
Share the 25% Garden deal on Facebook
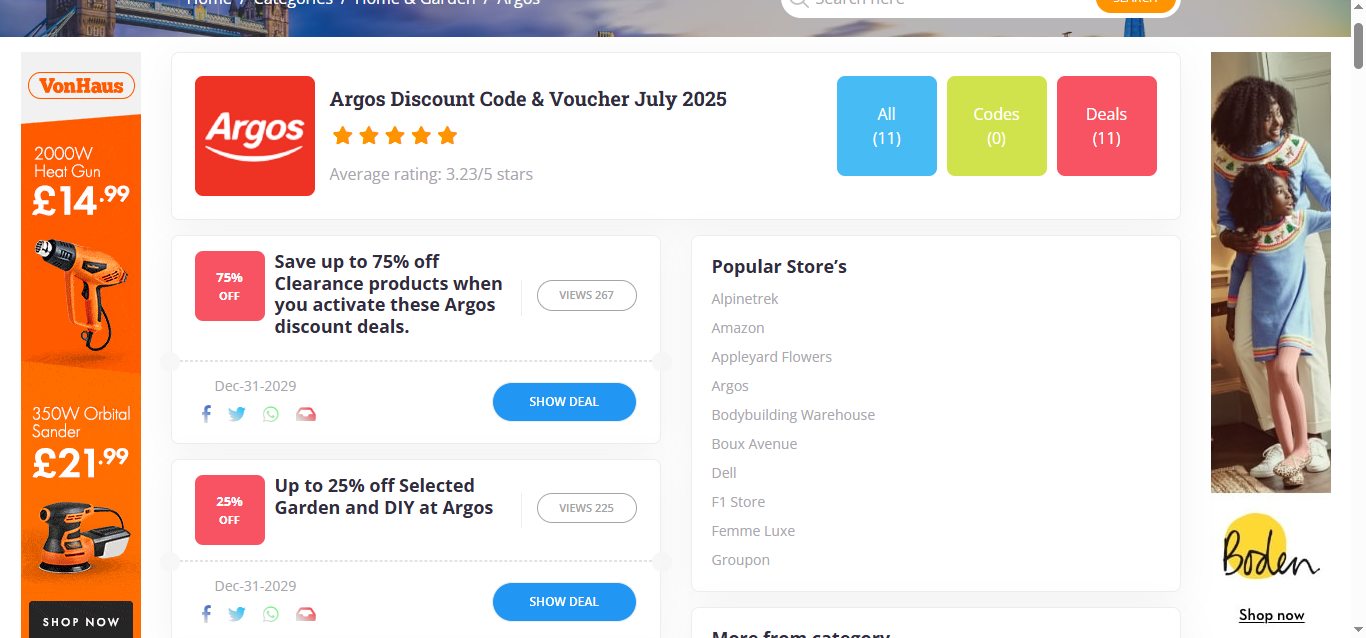pos(206,614)
